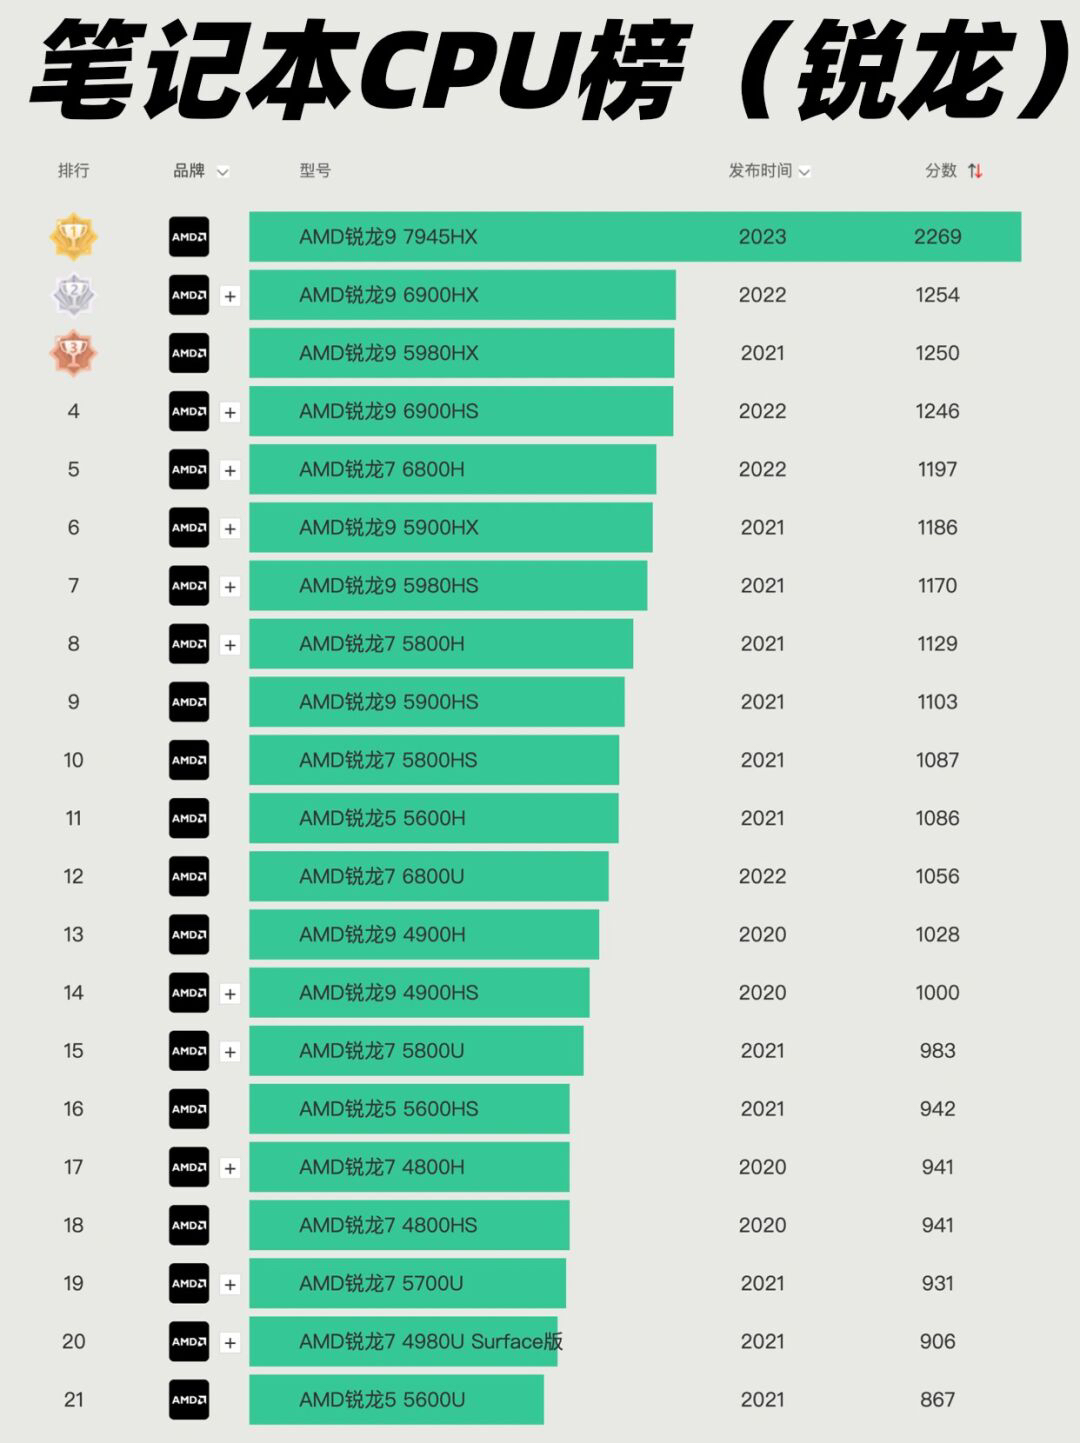
Task: Open the AMD锐龙9 5980HX entry
Action: [x=389, y=353]
